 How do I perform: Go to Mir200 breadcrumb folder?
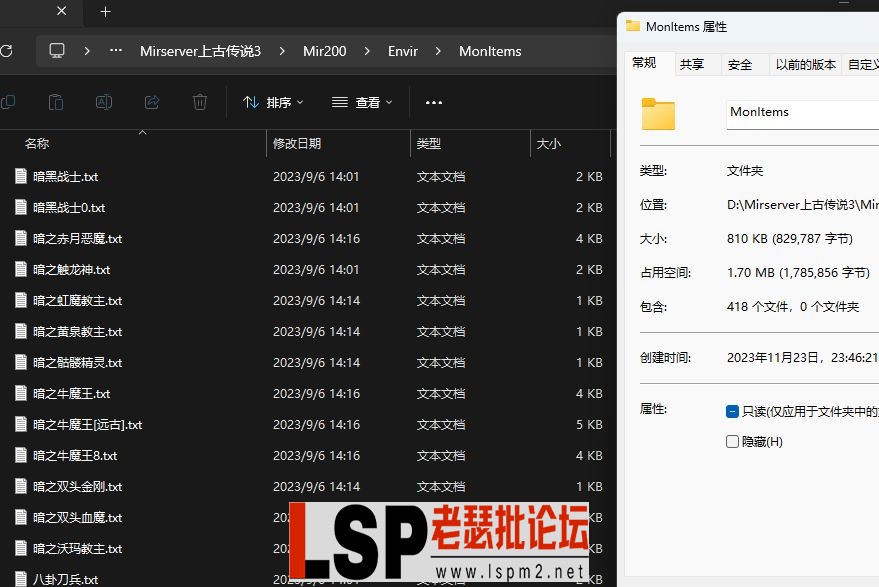click(325, 51)
